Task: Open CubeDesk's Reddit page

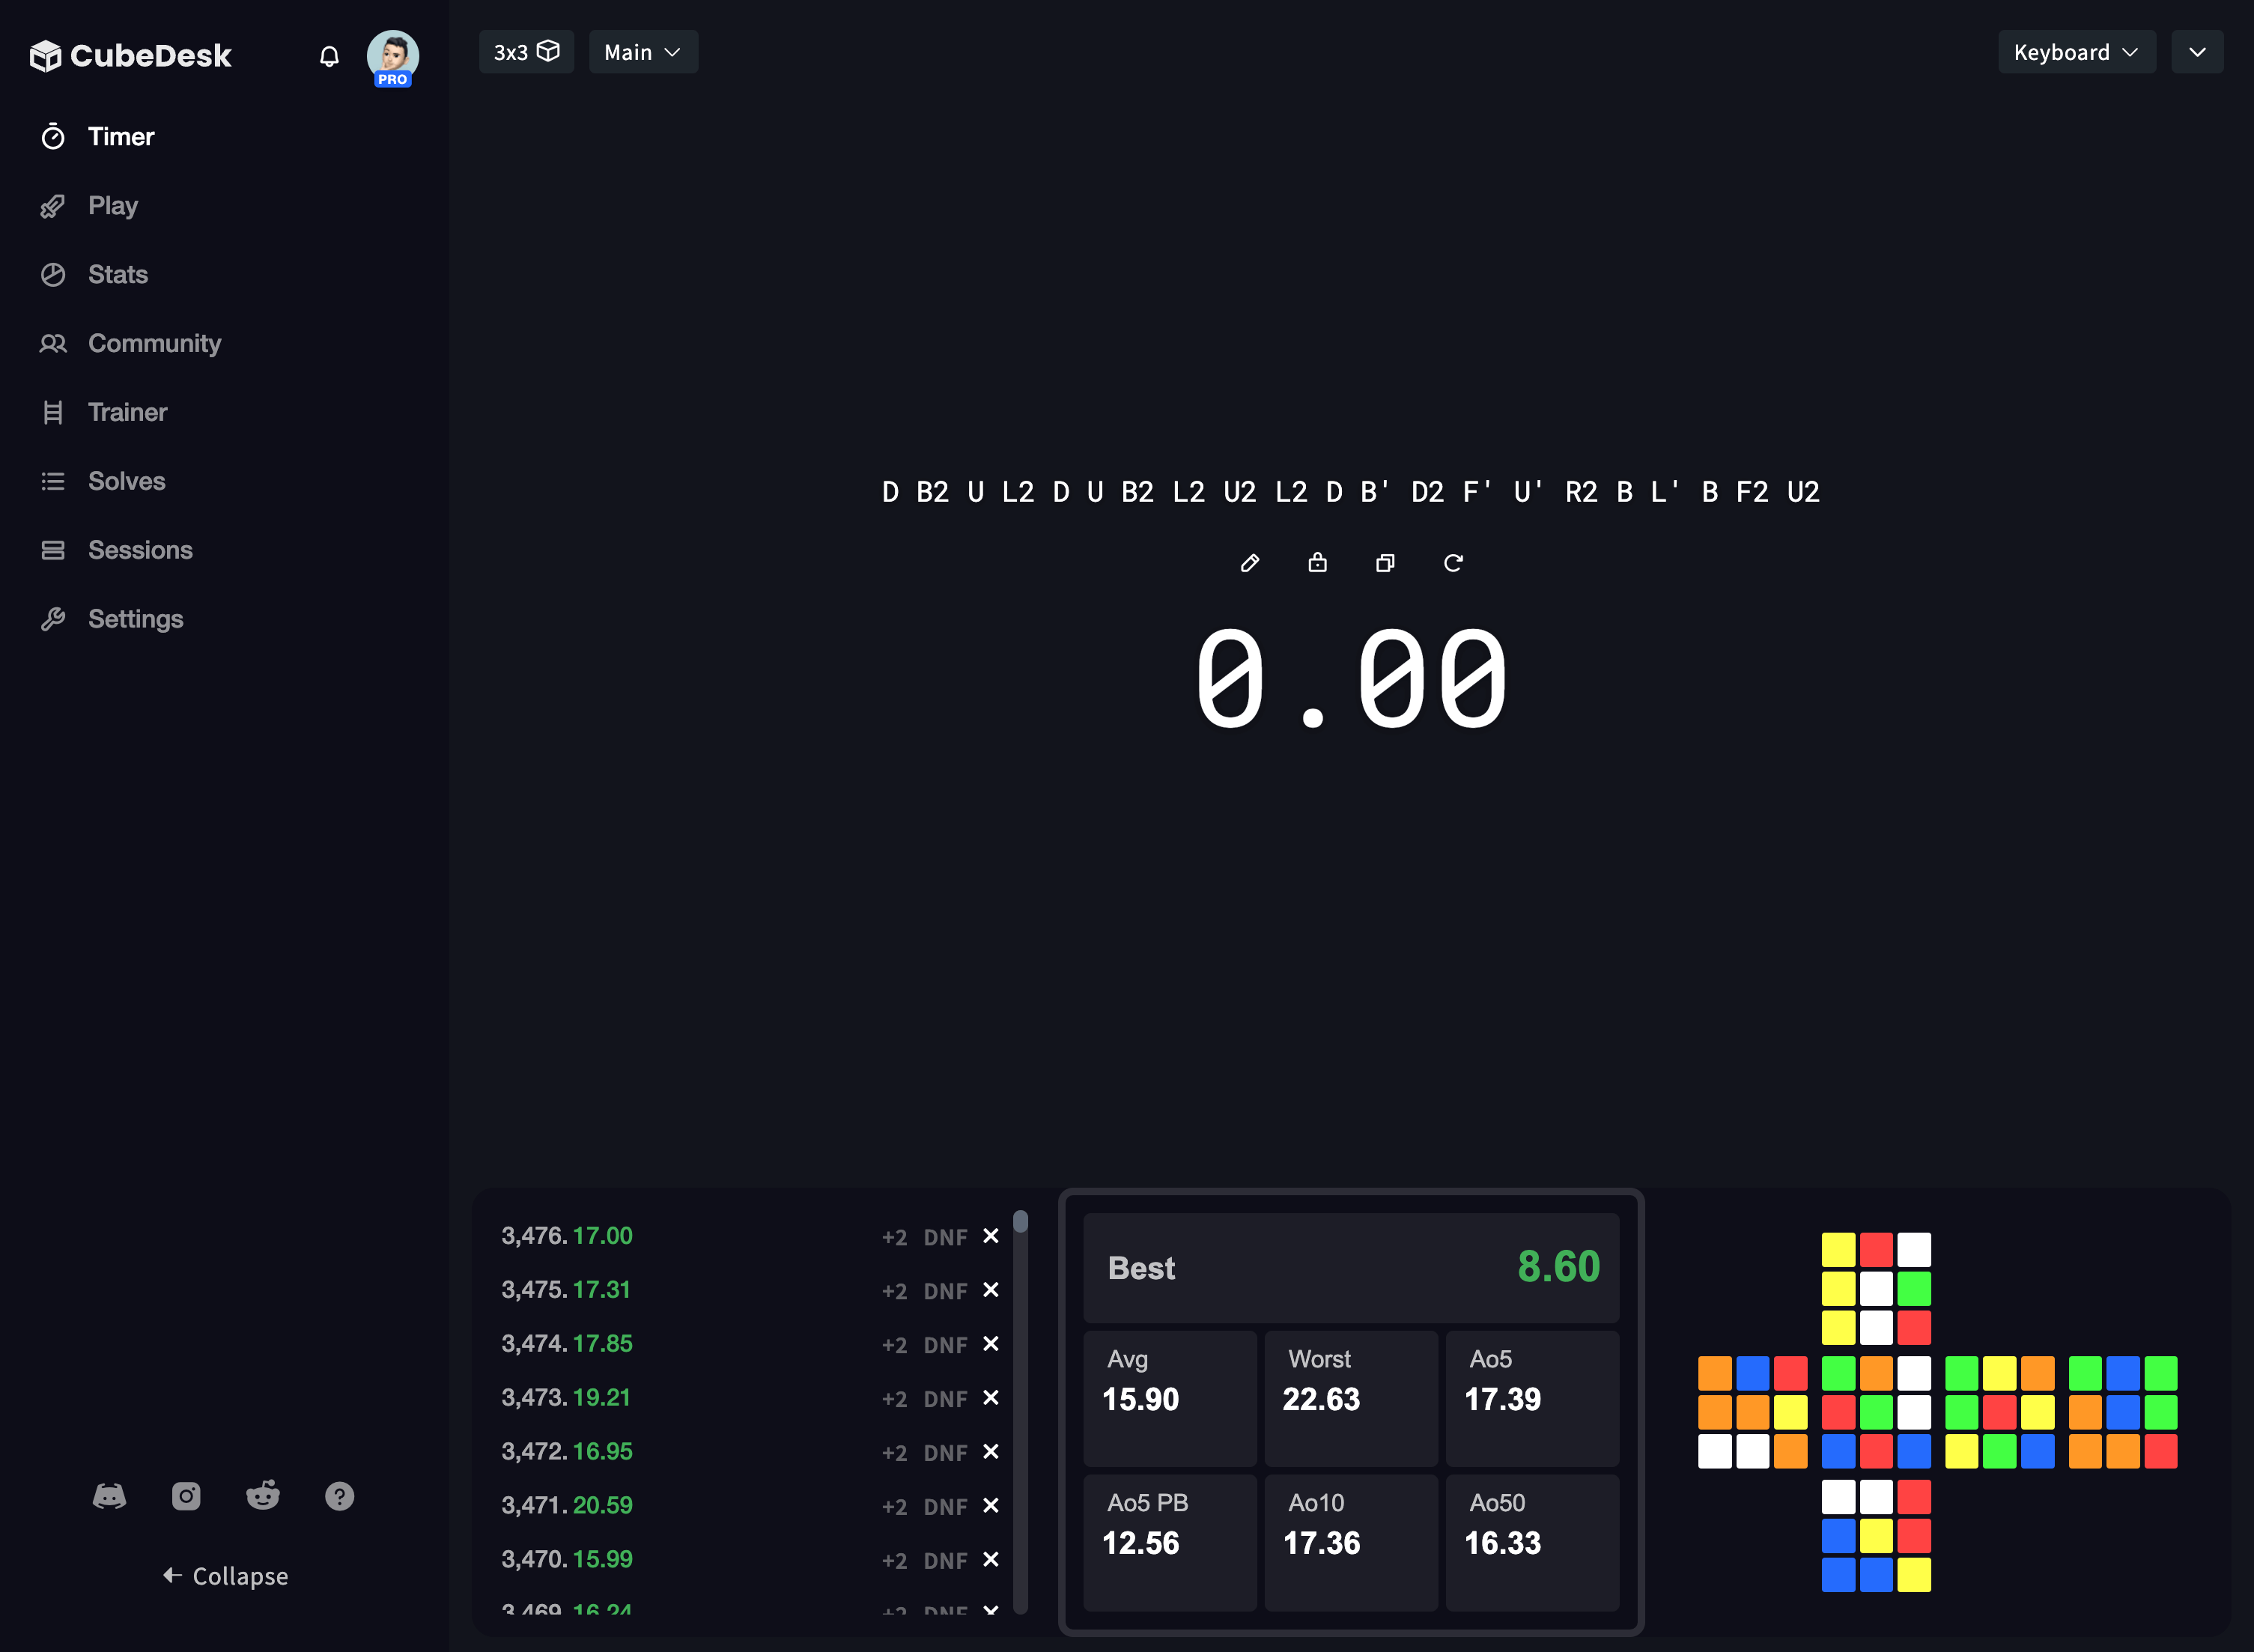Action: click(262, 1496)
